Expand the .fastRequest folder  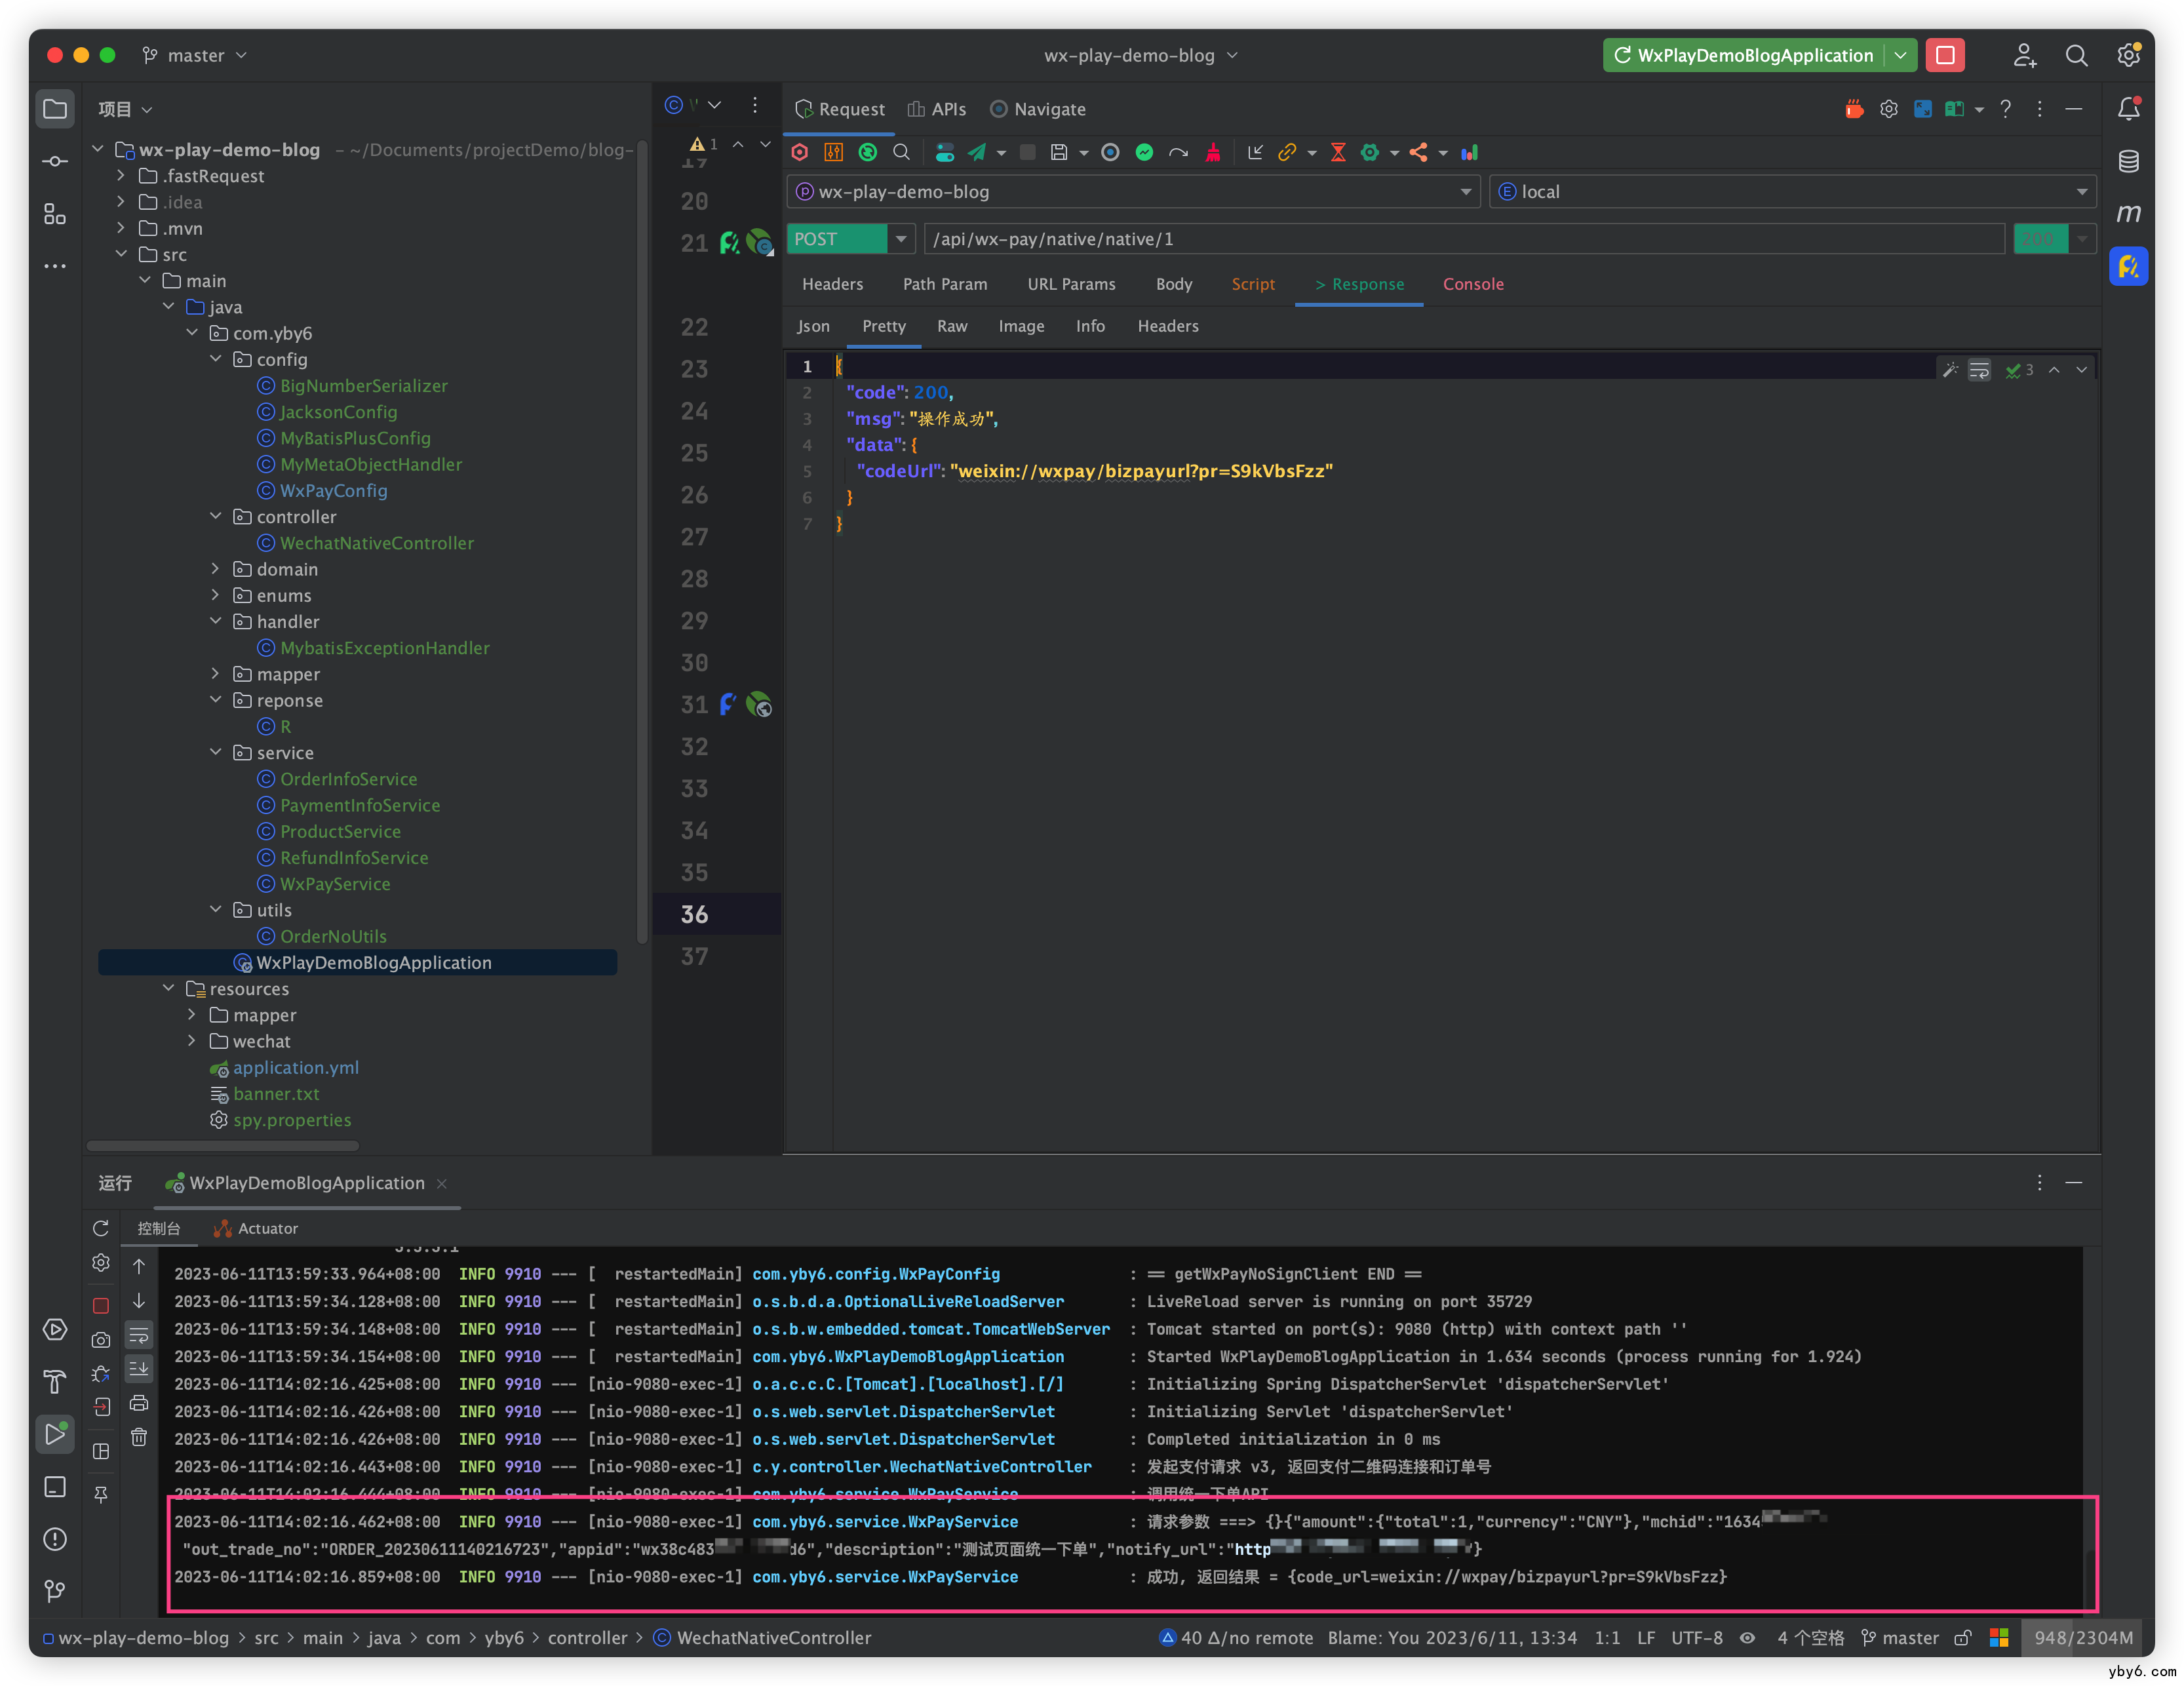[x=121, y=175]
